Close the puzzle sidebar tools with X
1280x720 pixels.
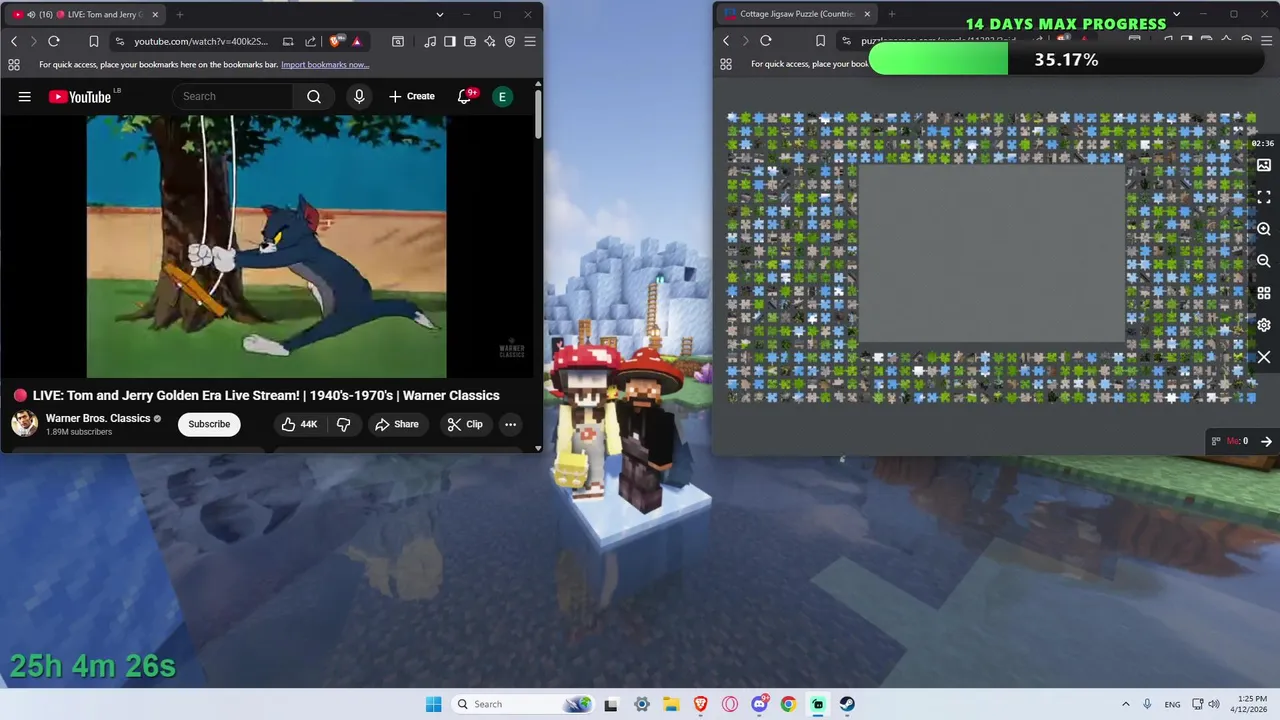click(1264, 357)
